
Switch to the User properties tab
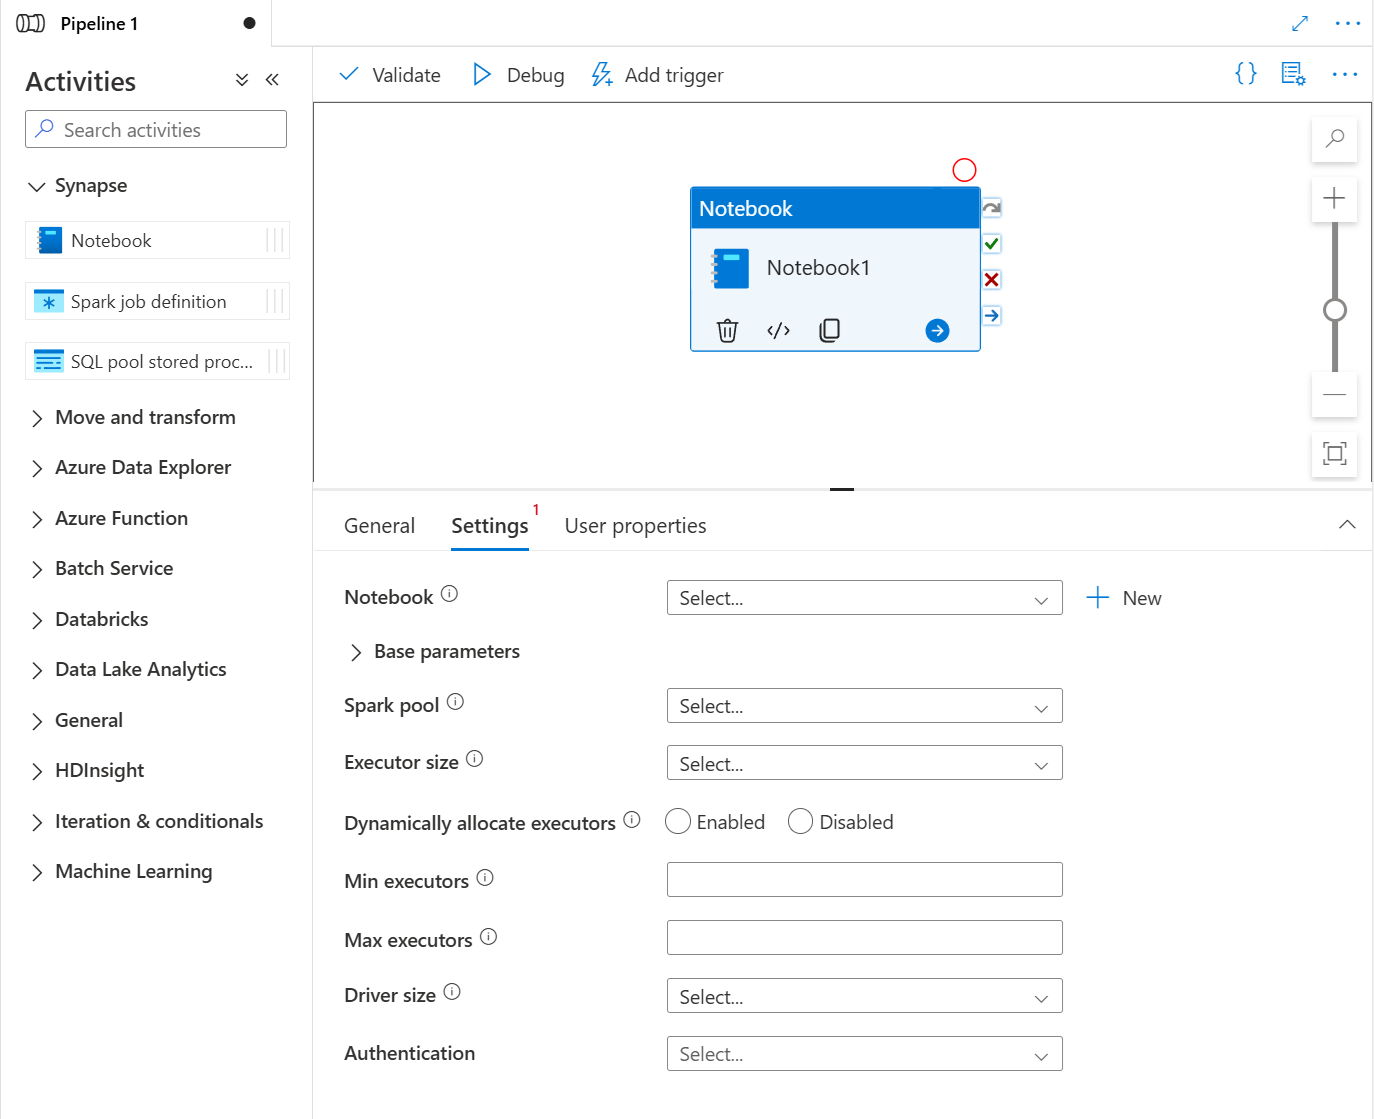(635, 524)
